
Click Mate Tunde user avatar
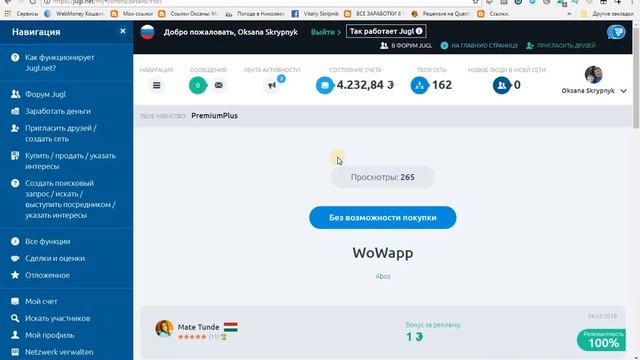pyautogui.click(x=164, y=328)
